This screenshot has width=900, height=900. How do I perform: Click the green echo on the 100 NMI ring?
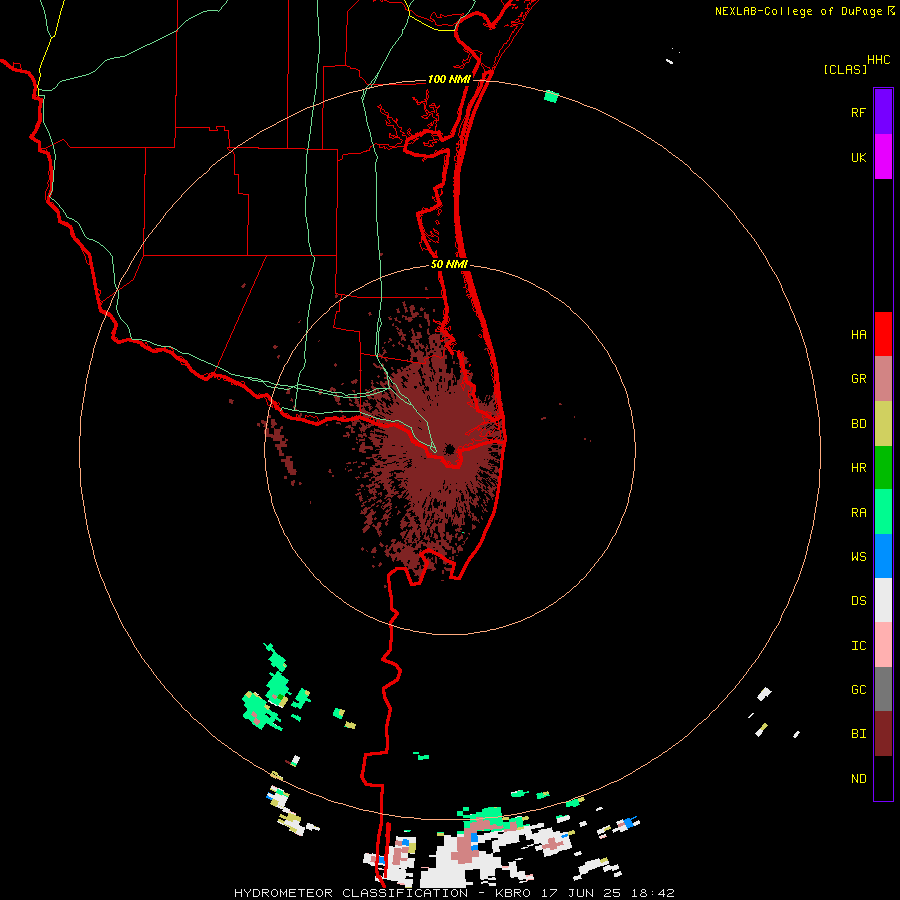tap(551, 96)
